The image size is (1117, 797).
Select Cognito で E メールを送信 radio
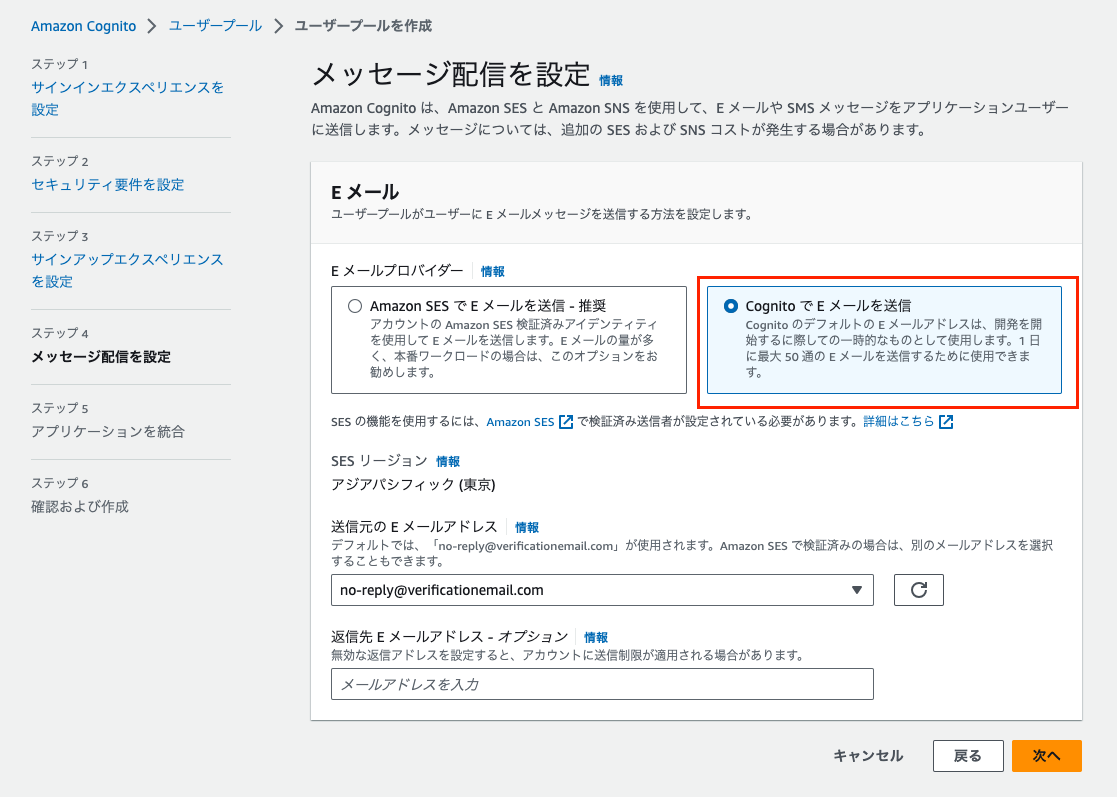[730, 306]
